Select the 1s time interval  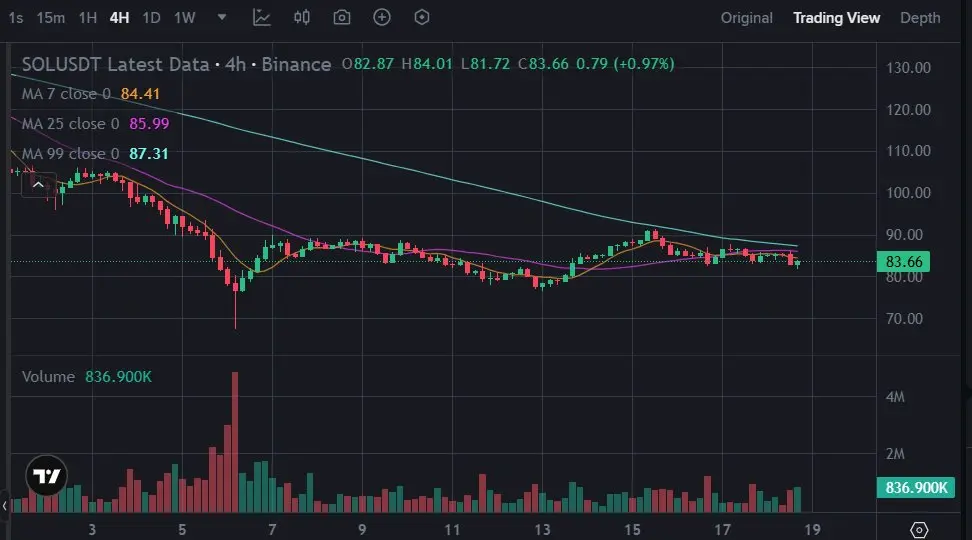click(15, 18)
